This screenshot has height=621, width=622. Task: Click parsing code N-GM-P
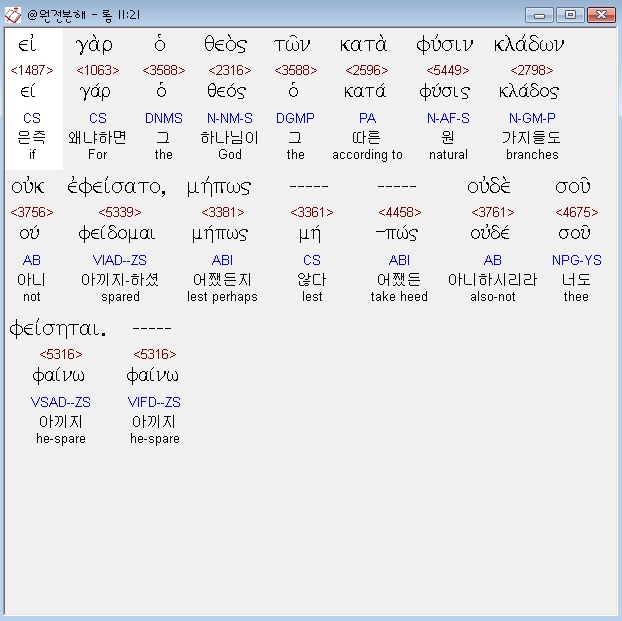(x=532, y=118)
